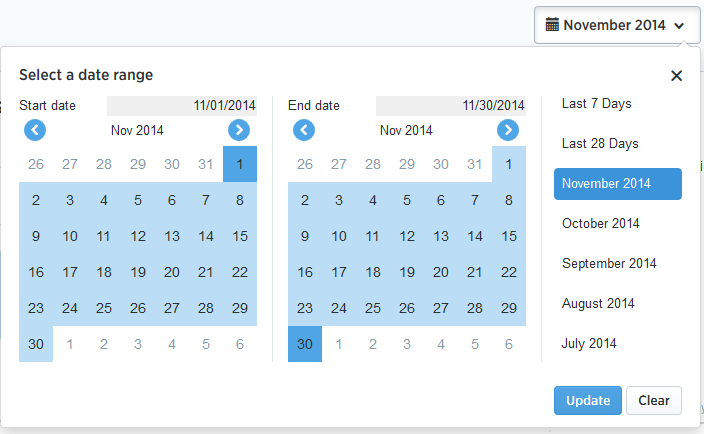
Task: Go to previous month in End date calendar
Action: 304,130
